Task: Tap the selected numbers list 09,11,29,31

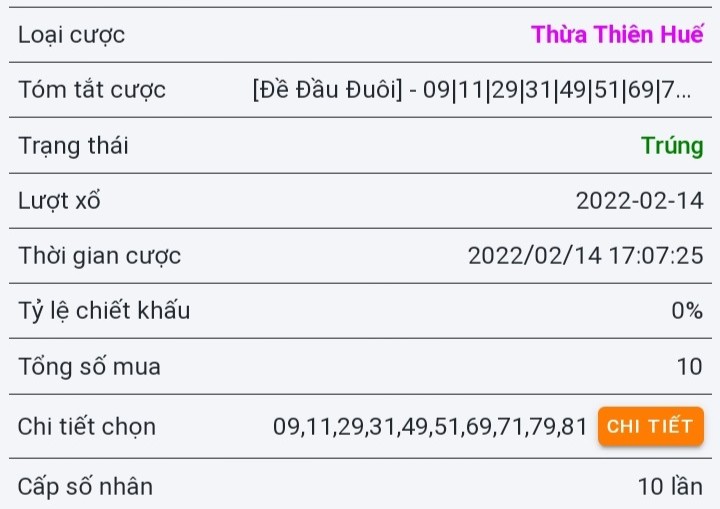Action: (x=430, y=427)
